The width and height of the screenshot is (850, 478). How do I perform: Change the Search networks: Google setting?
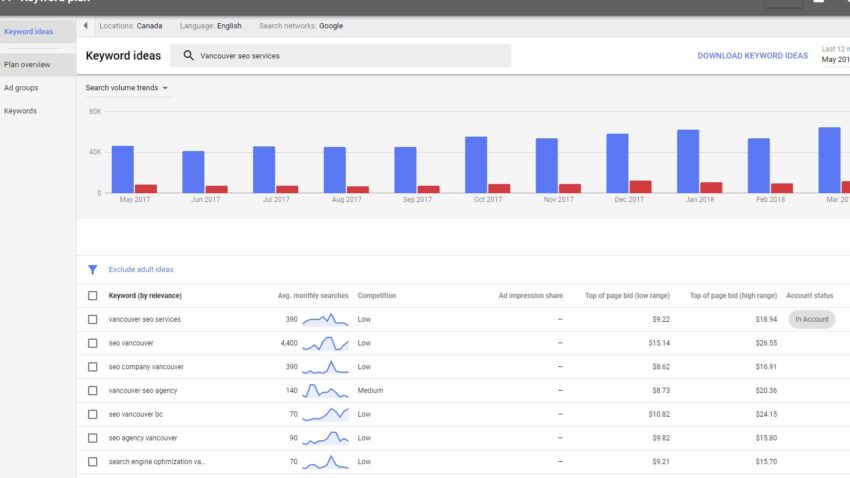[301, 25]
